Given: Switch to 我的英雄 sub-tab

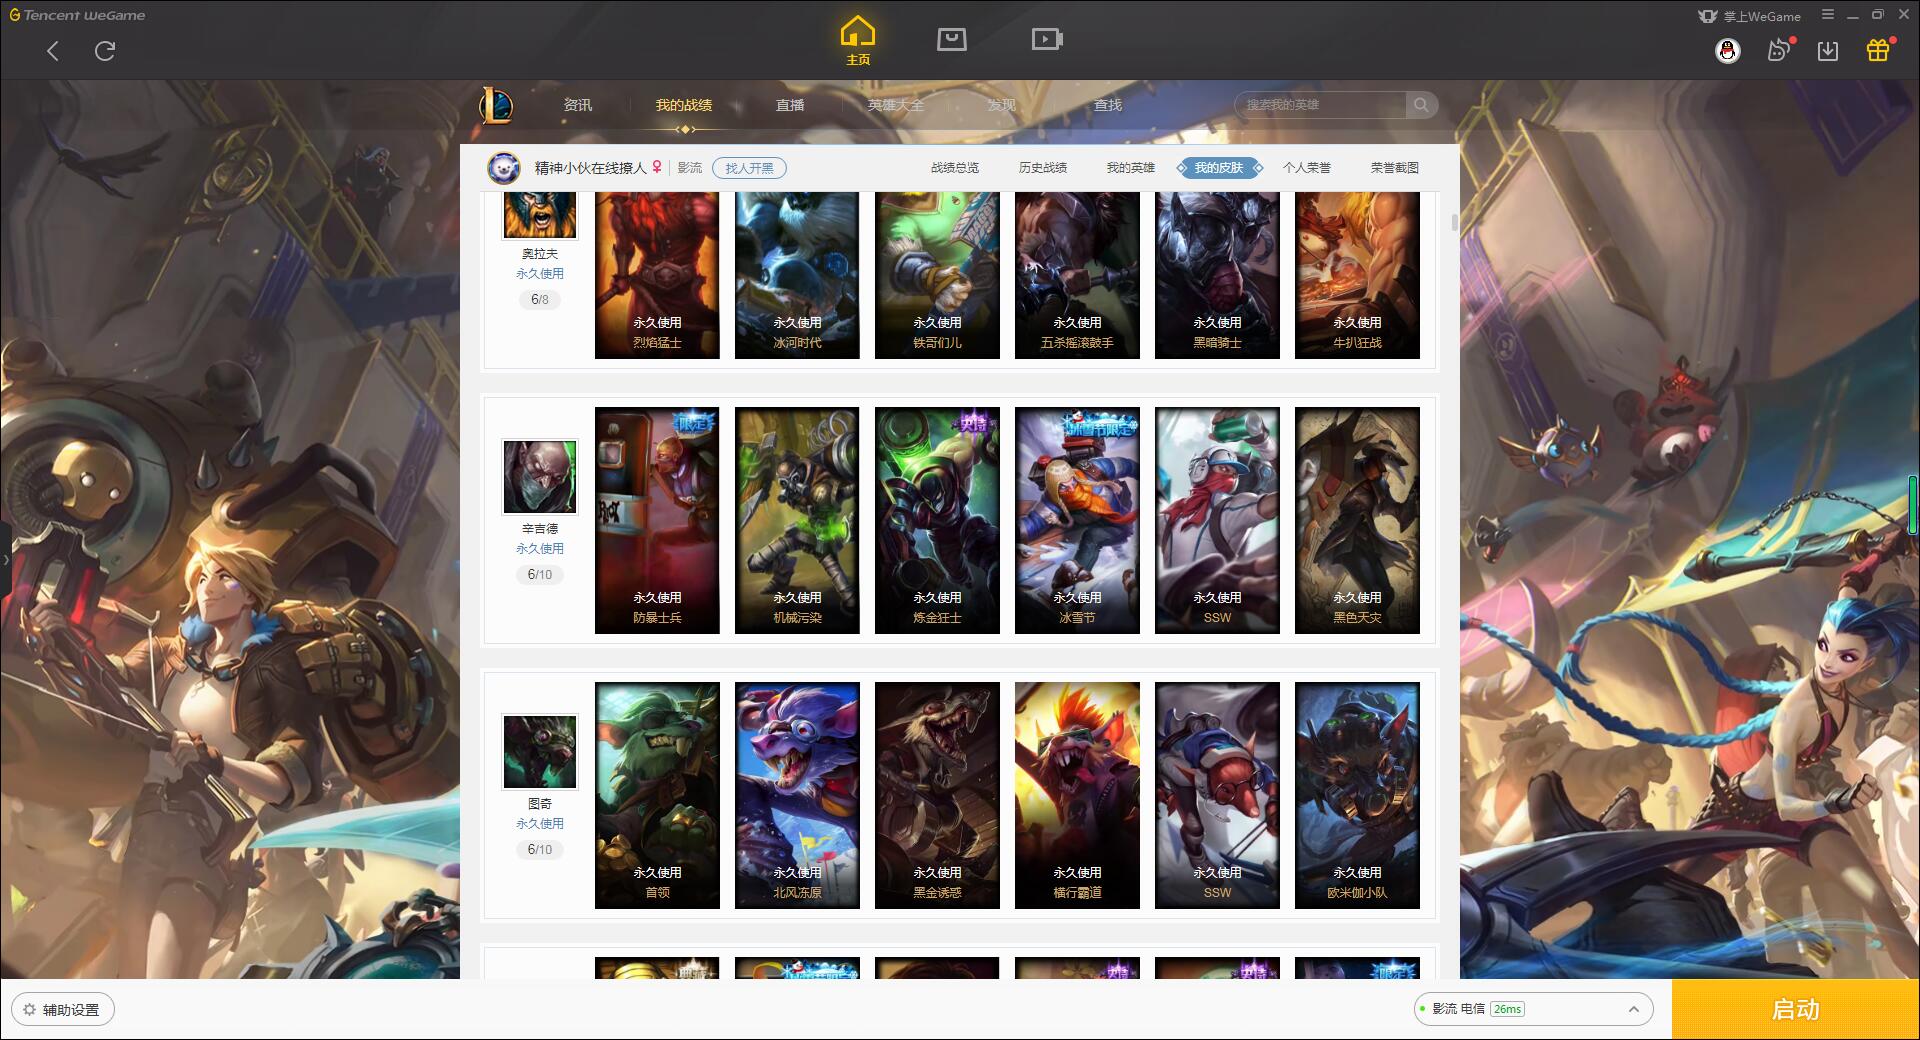Looking at the screenshot, I should coord(1131,168).
